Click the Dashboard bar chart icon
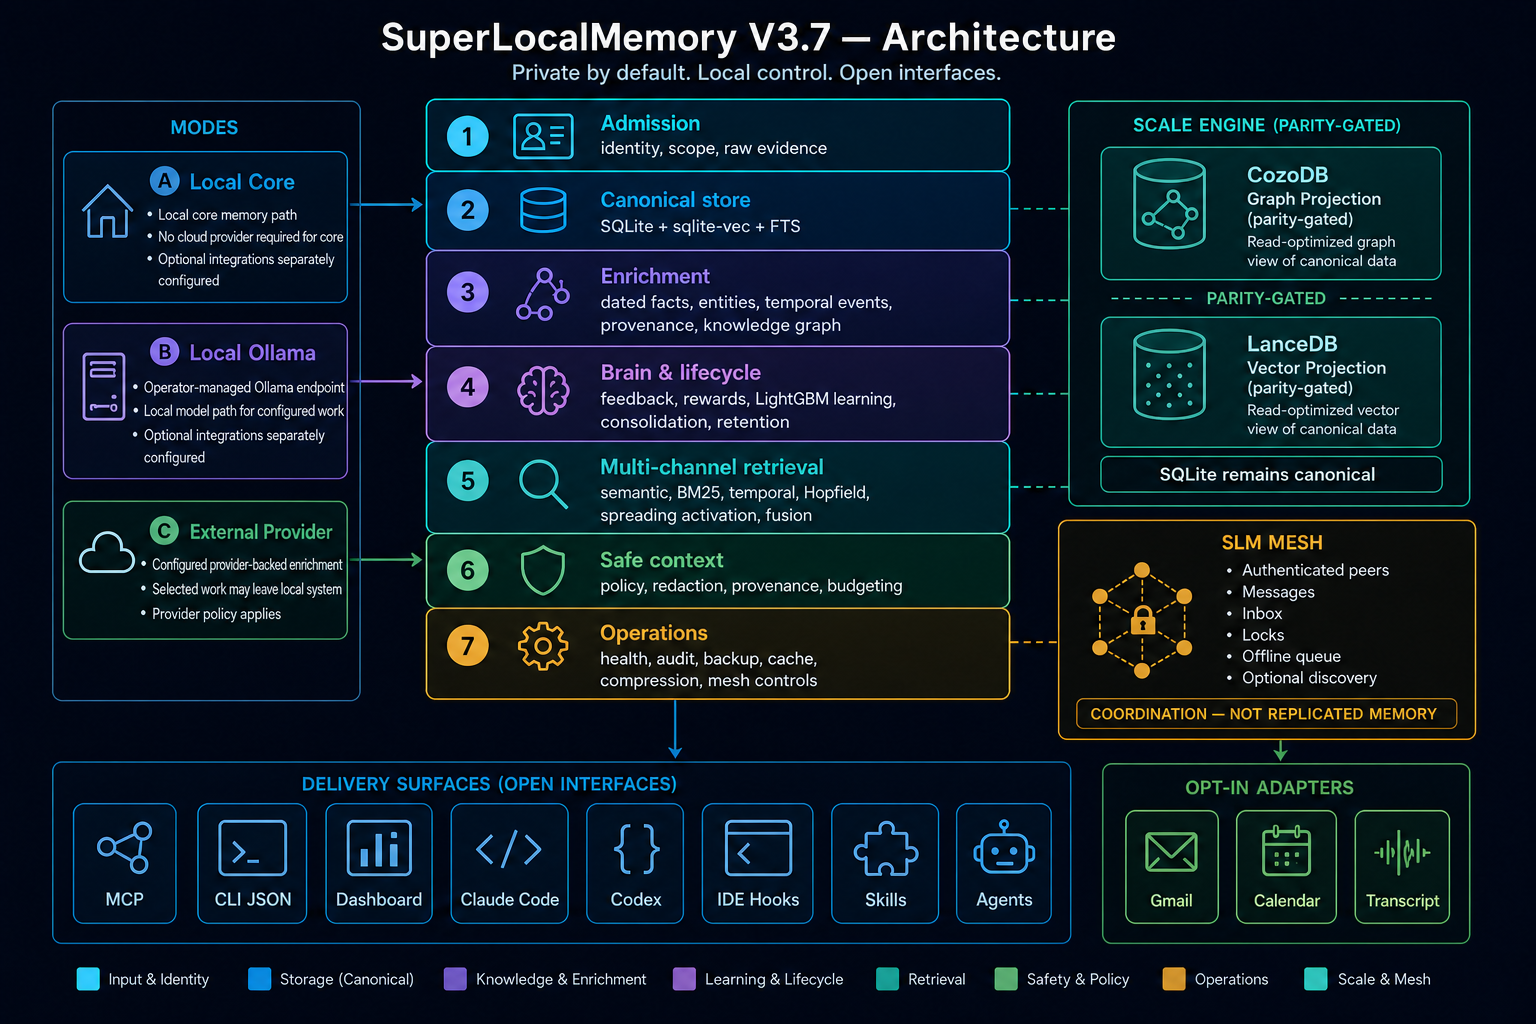 pyautogui.click(x=379, y=848)
